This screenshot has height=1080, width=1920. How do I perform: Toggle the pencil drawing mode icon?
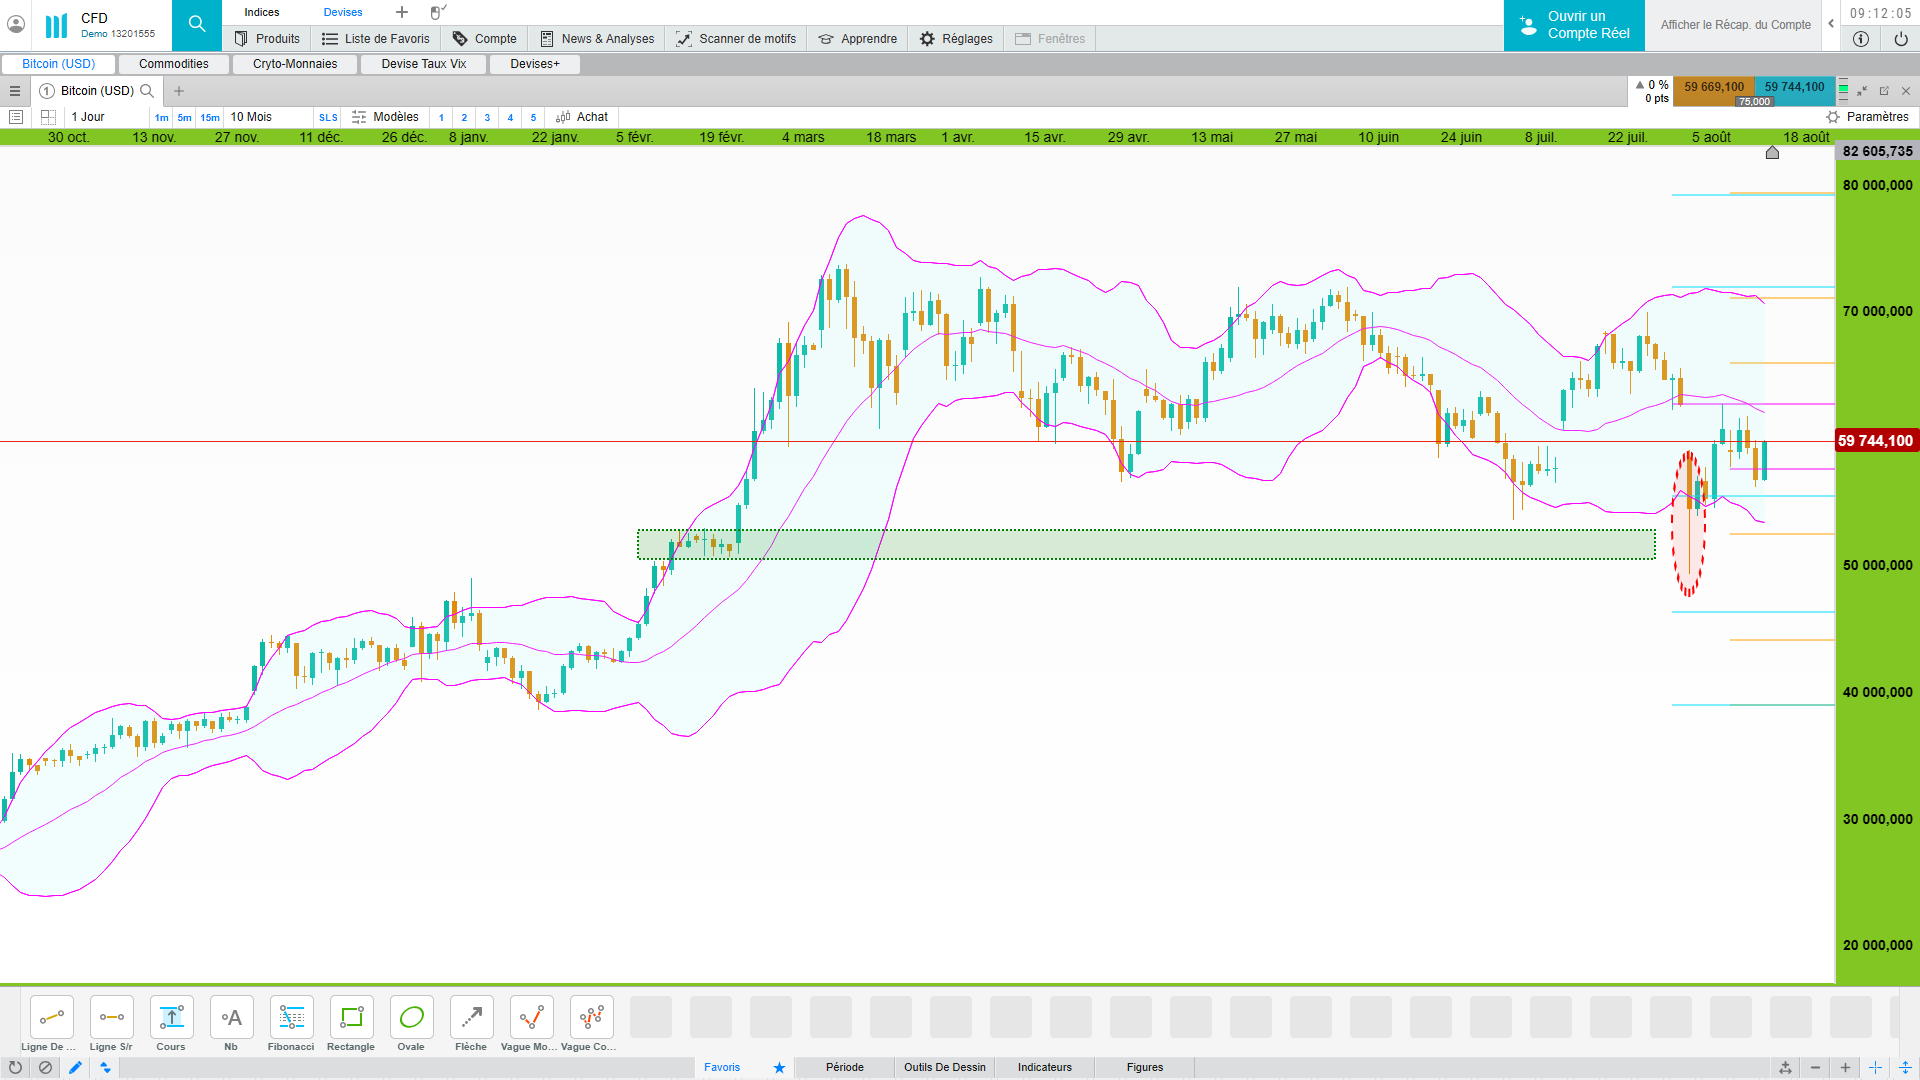[75, 1068]
